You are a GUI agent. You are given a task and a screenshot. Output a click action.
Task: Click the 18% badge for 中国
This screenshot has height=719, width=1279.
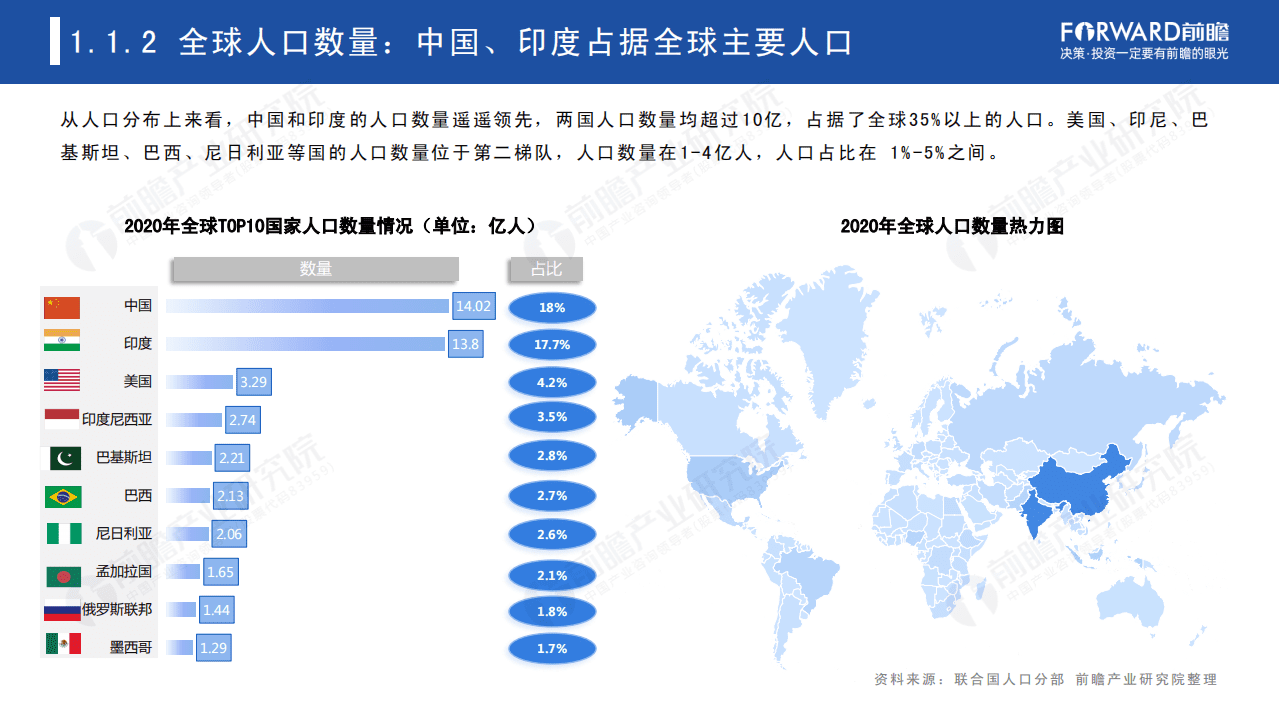pyautogui.click(x=552, y=307)
